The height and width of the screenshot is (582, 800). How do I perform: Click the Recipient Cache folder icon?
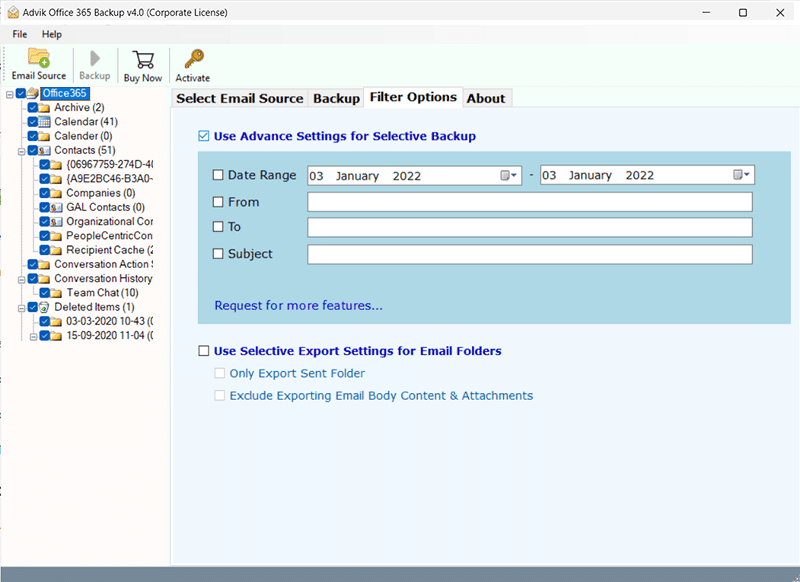pyautogui.click(x=56, y=250)
